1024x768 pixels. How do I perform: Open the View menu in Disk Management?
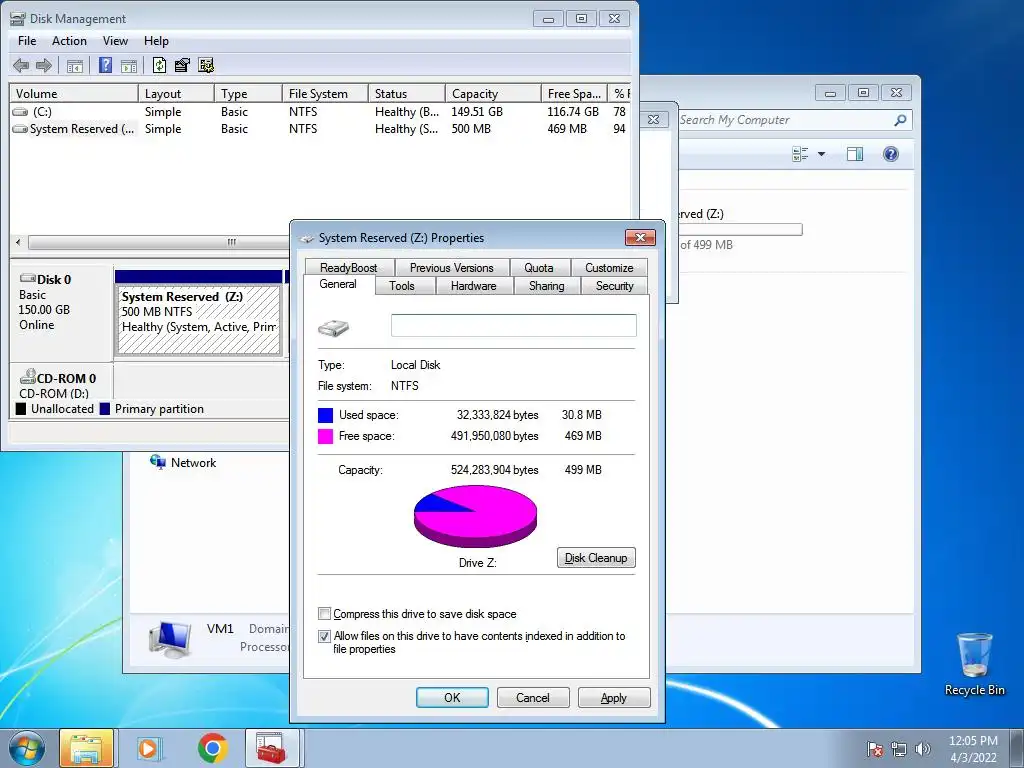click(115, 40)
